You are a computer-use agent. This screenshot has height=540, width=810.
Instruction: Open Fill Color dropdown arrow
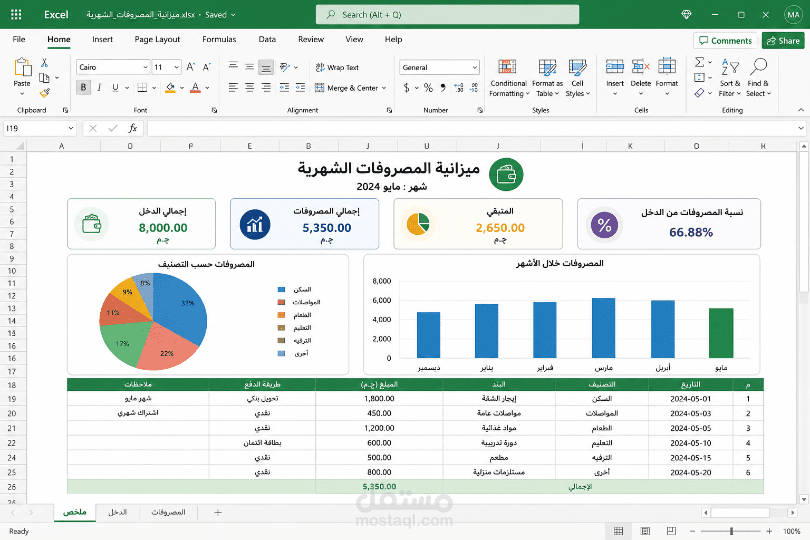[x=182, y=88]
